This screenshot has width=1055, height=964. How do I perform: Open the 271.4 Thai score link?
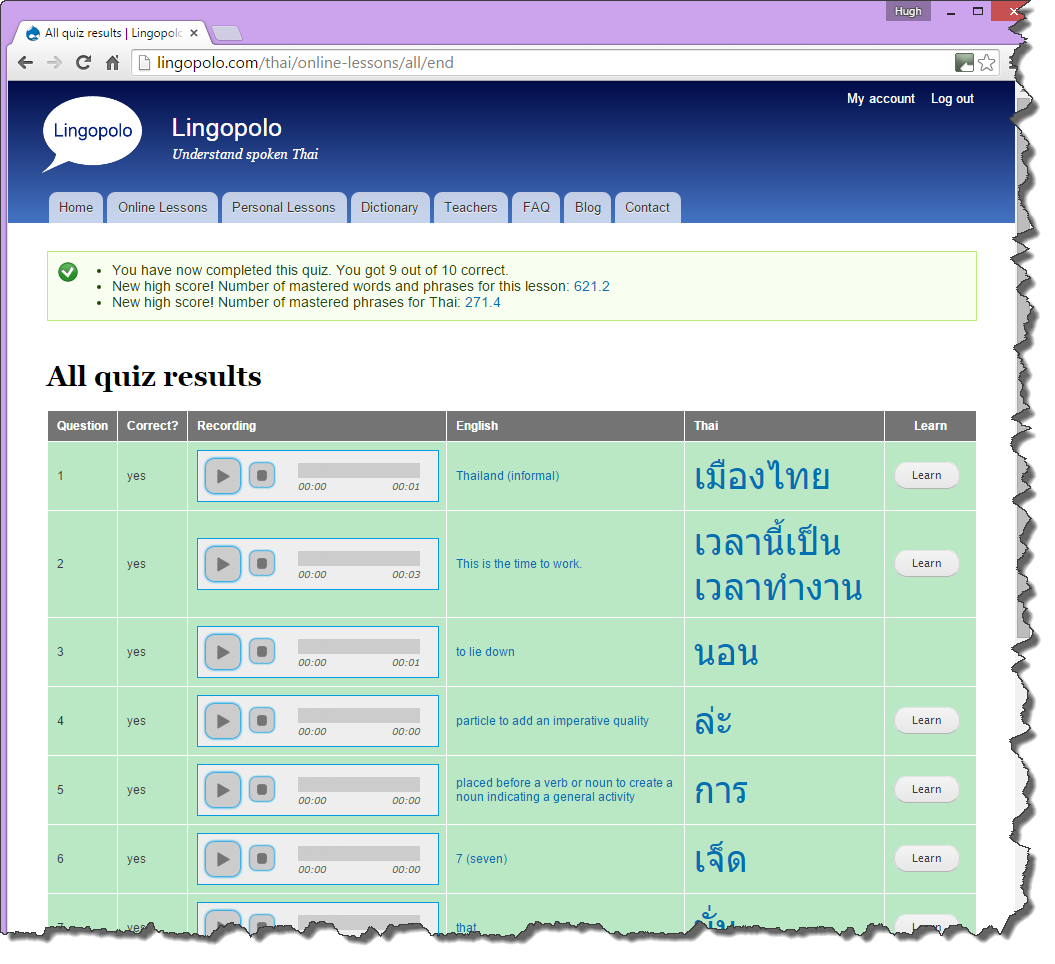click(x=482, y=302)
